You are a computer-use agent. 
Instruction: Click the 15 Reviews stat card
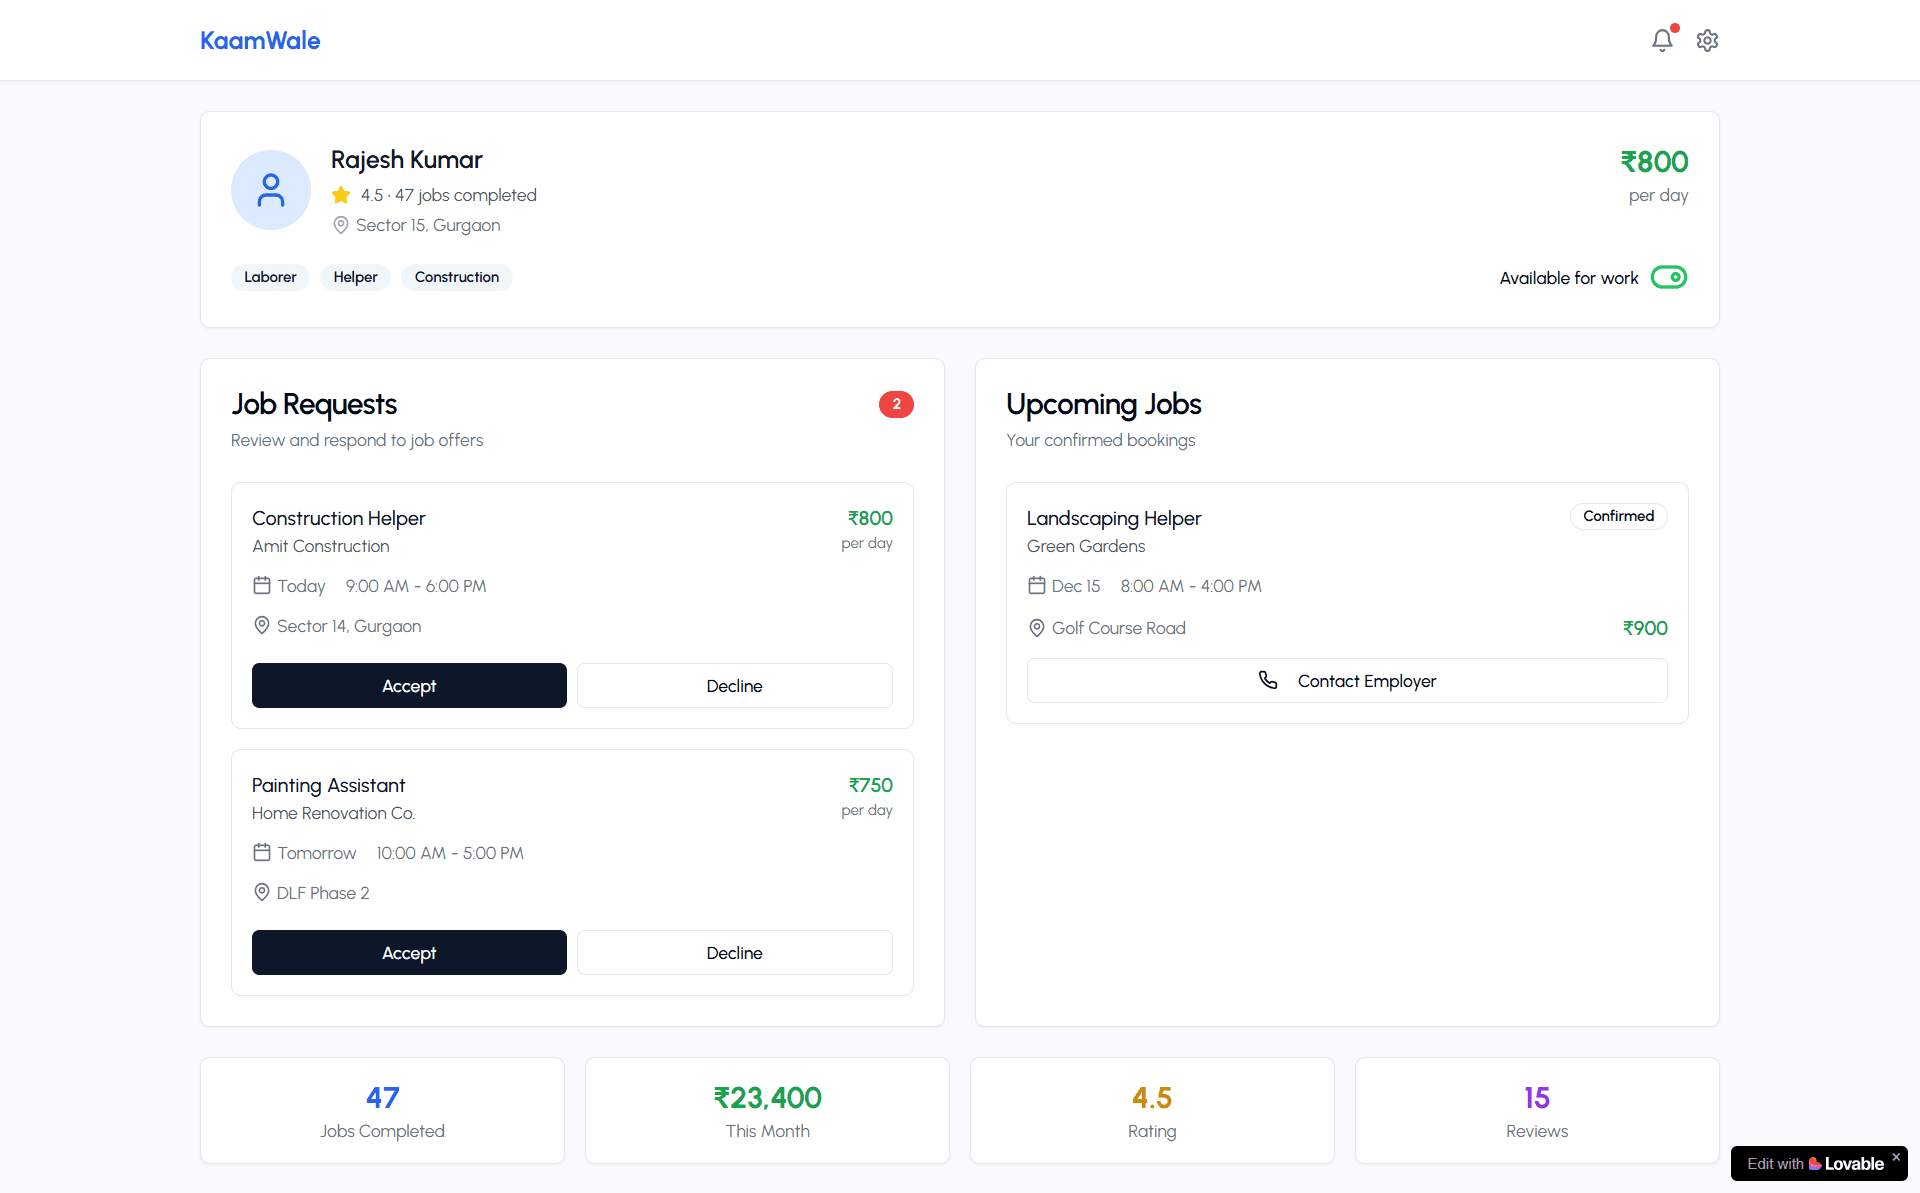(x=1537, y=1110)
